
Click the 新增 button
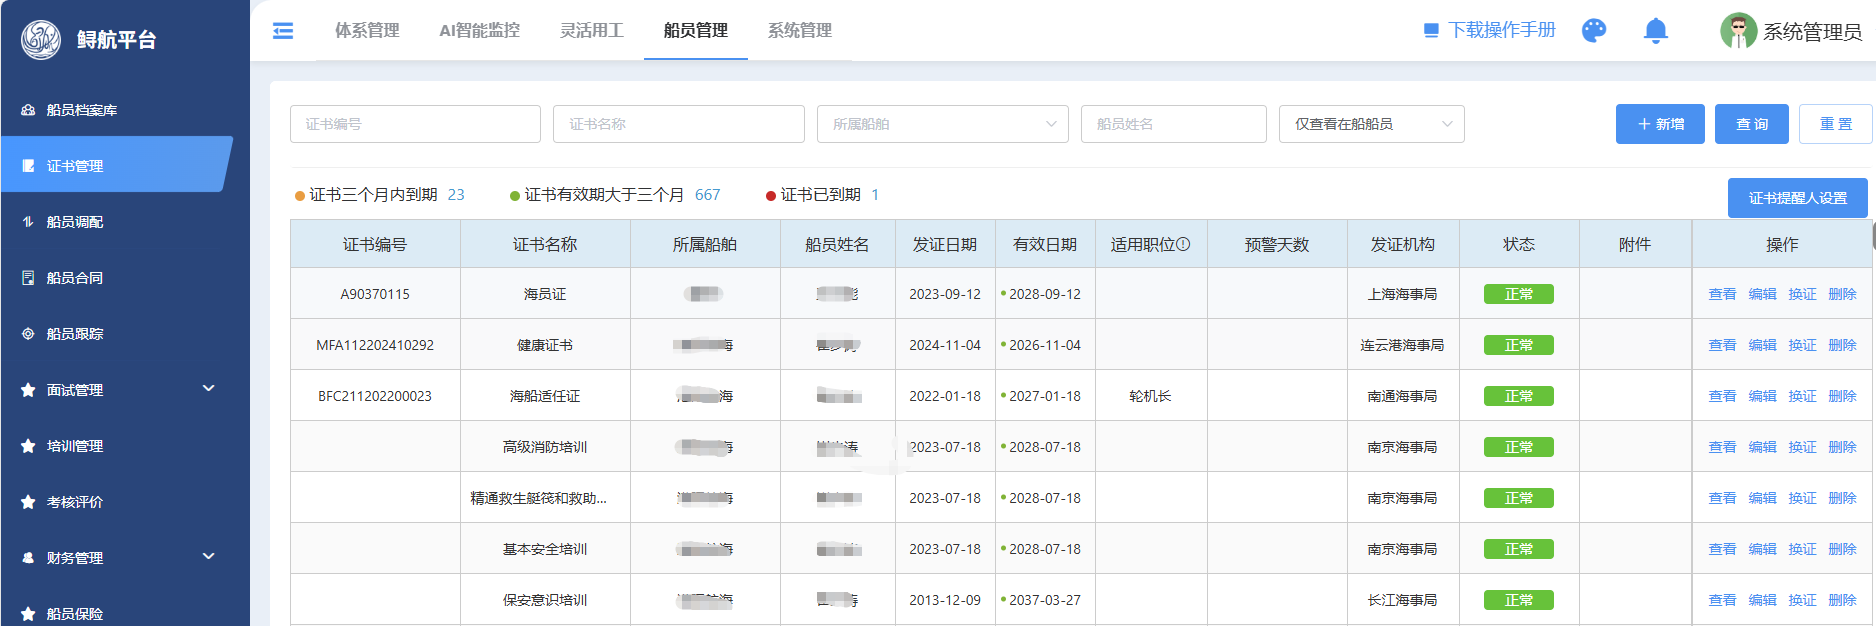1660,124
